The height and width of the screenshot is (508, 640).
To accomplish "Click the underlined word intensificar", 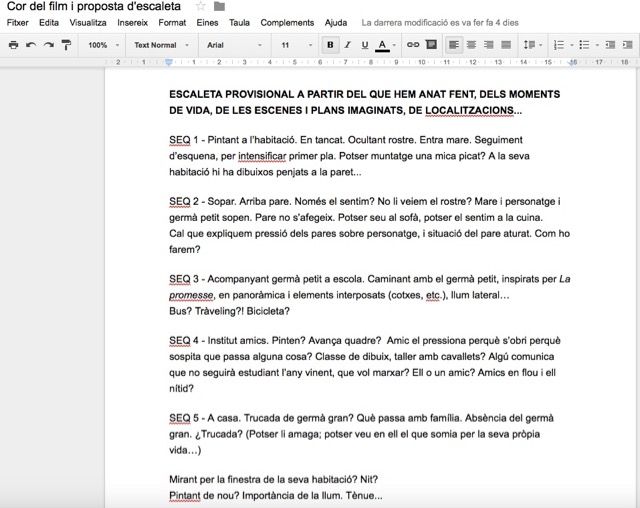I will pos(262,156).
